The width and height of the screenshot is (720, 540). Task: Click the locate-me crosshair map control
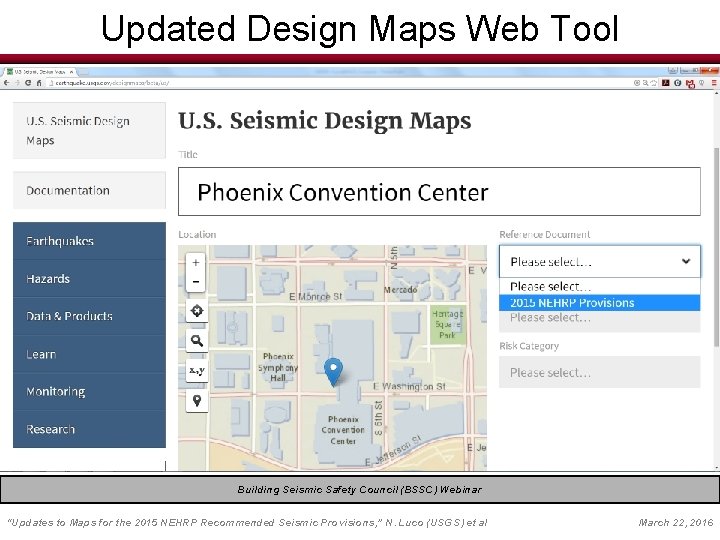tap(197, 311)
